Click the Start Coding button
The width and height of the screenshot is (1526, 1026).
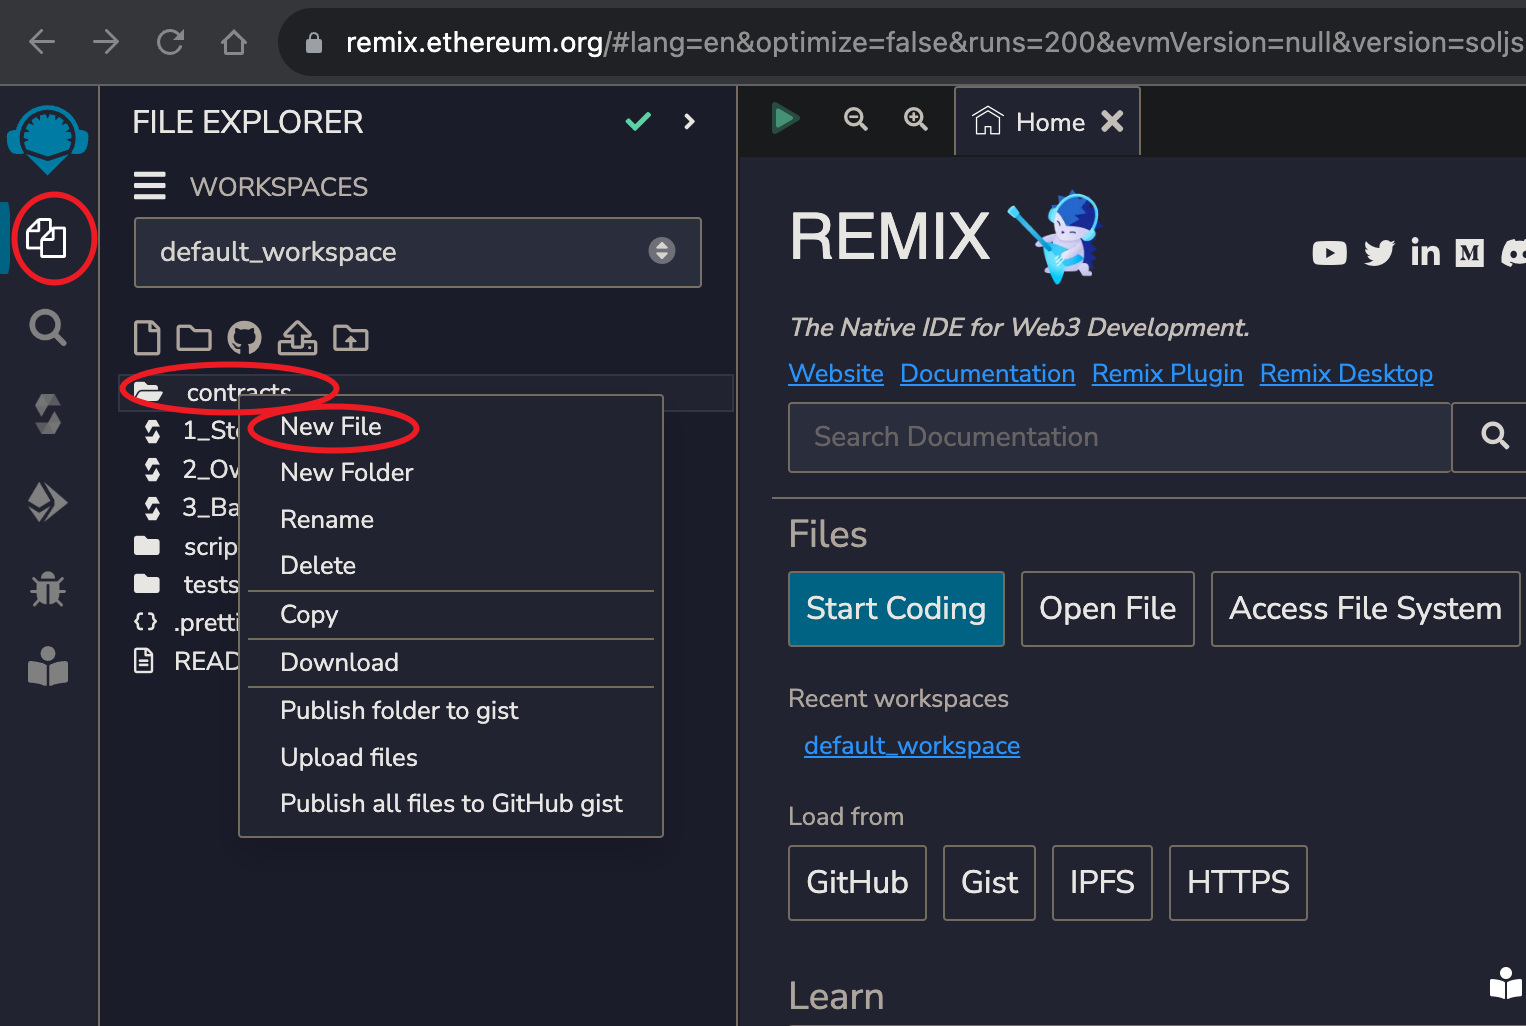[x=895, y=609]
